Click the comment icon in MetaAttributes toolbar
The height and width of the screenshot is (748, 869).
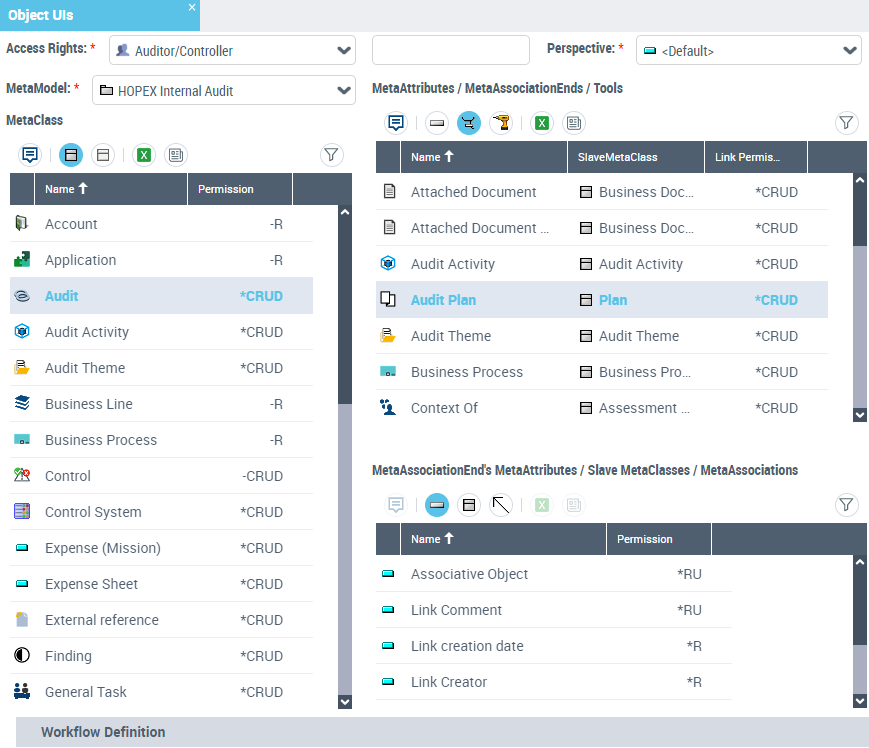click(396, 123)
